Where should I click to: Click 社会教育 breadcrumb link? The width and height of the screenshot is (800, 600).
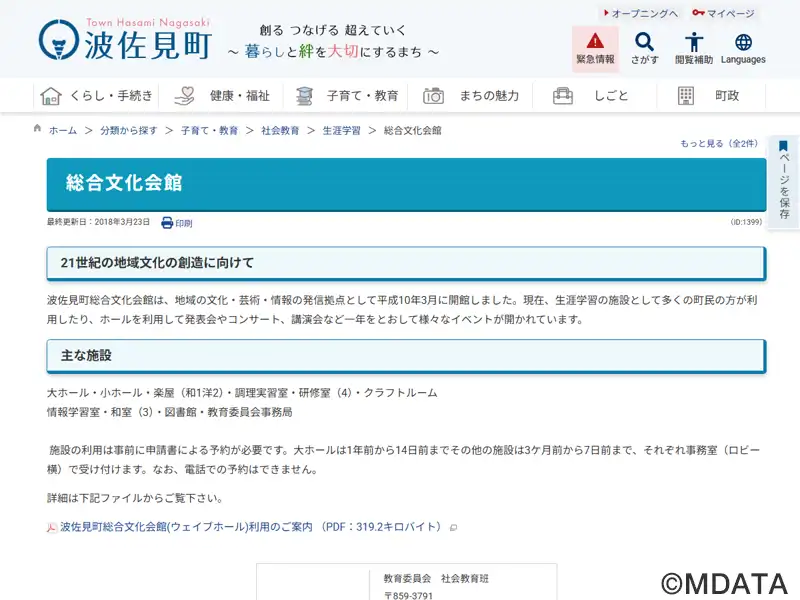280,131
